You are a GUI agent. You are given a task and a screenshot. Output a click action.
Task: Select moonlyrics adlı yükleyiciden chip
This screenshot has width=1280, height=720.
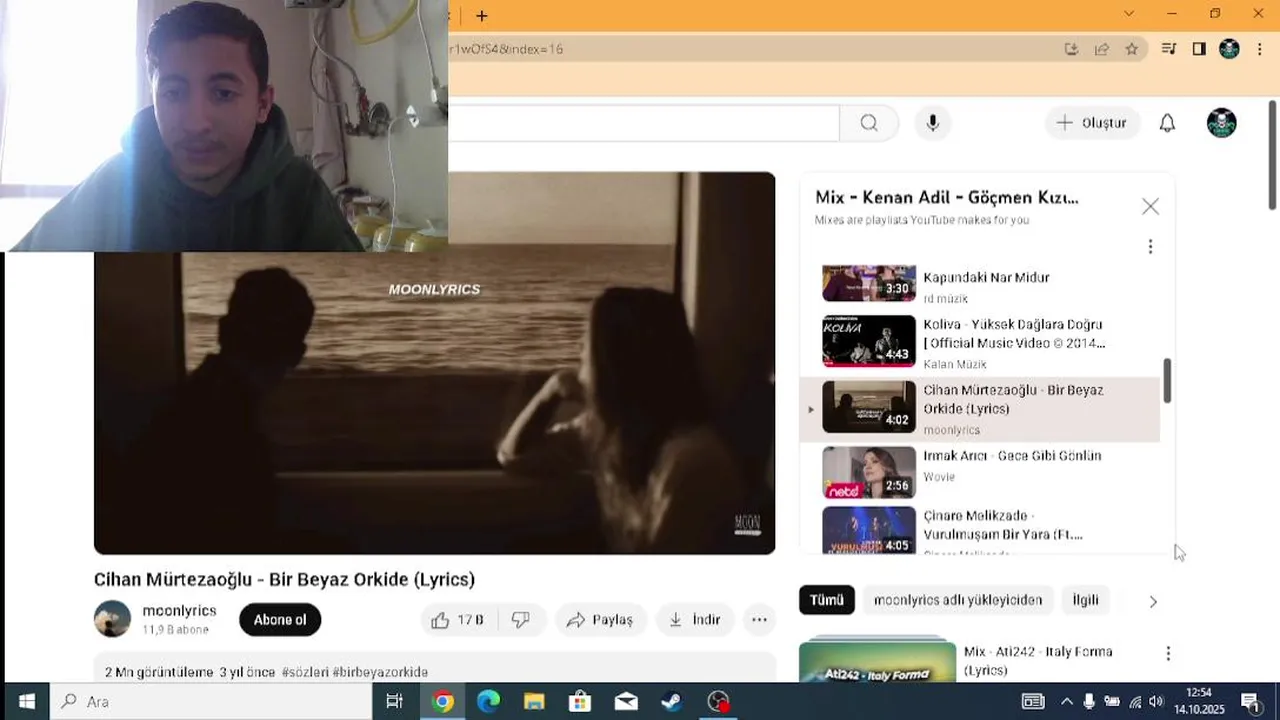[957, 600]
